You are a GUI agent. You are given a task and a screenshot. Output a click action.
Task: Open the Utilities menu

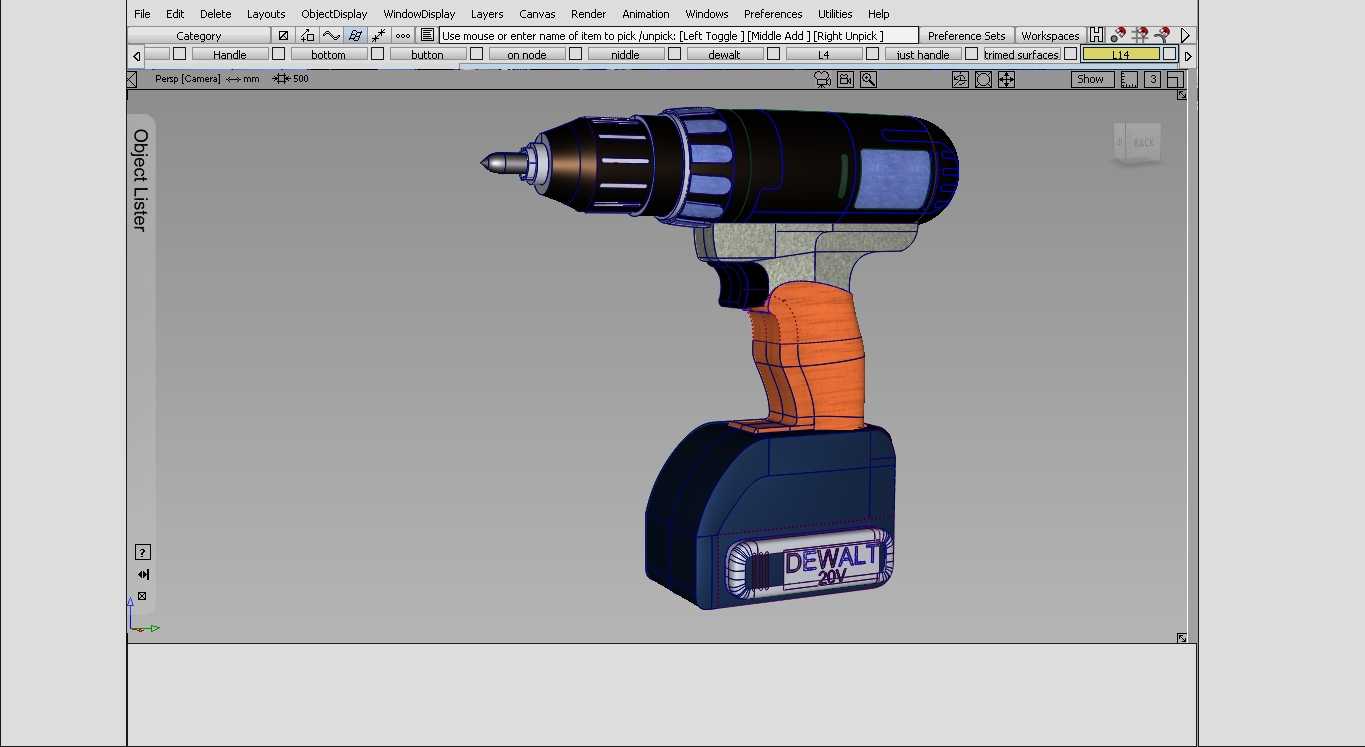(x=835, y=14)
